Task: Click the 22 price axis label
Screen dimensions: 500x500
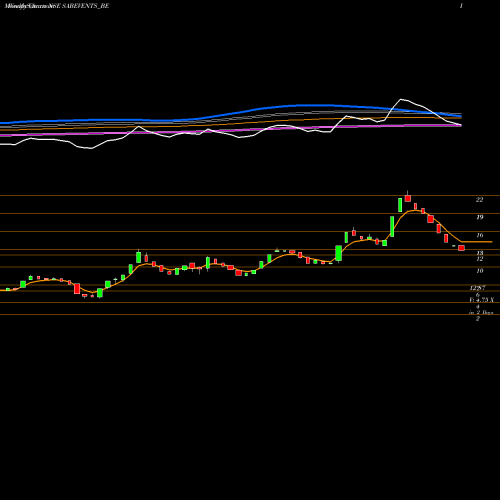Action: coord(479,200)
